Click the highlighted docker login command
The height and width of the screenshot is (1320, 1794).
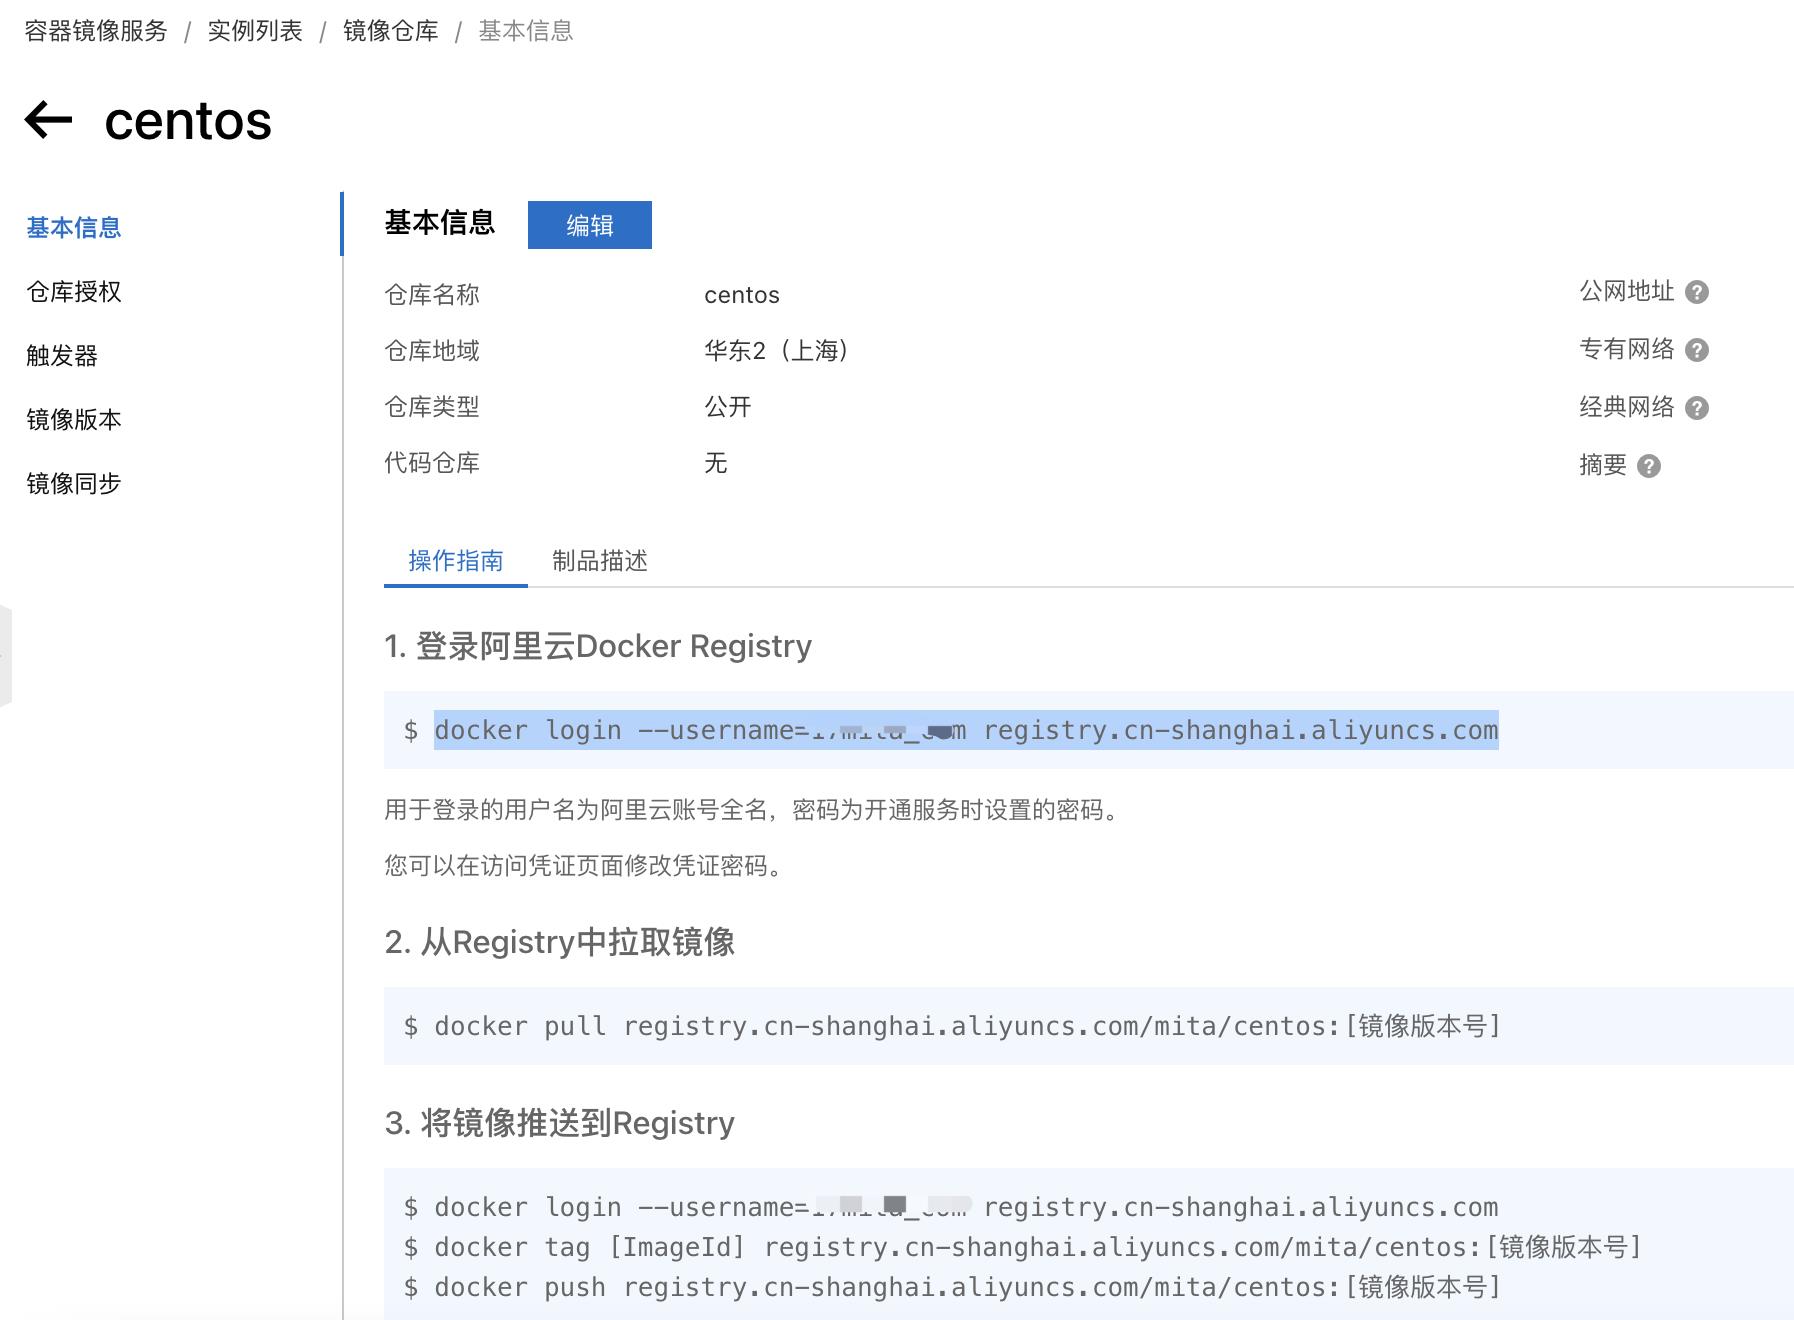966,730
